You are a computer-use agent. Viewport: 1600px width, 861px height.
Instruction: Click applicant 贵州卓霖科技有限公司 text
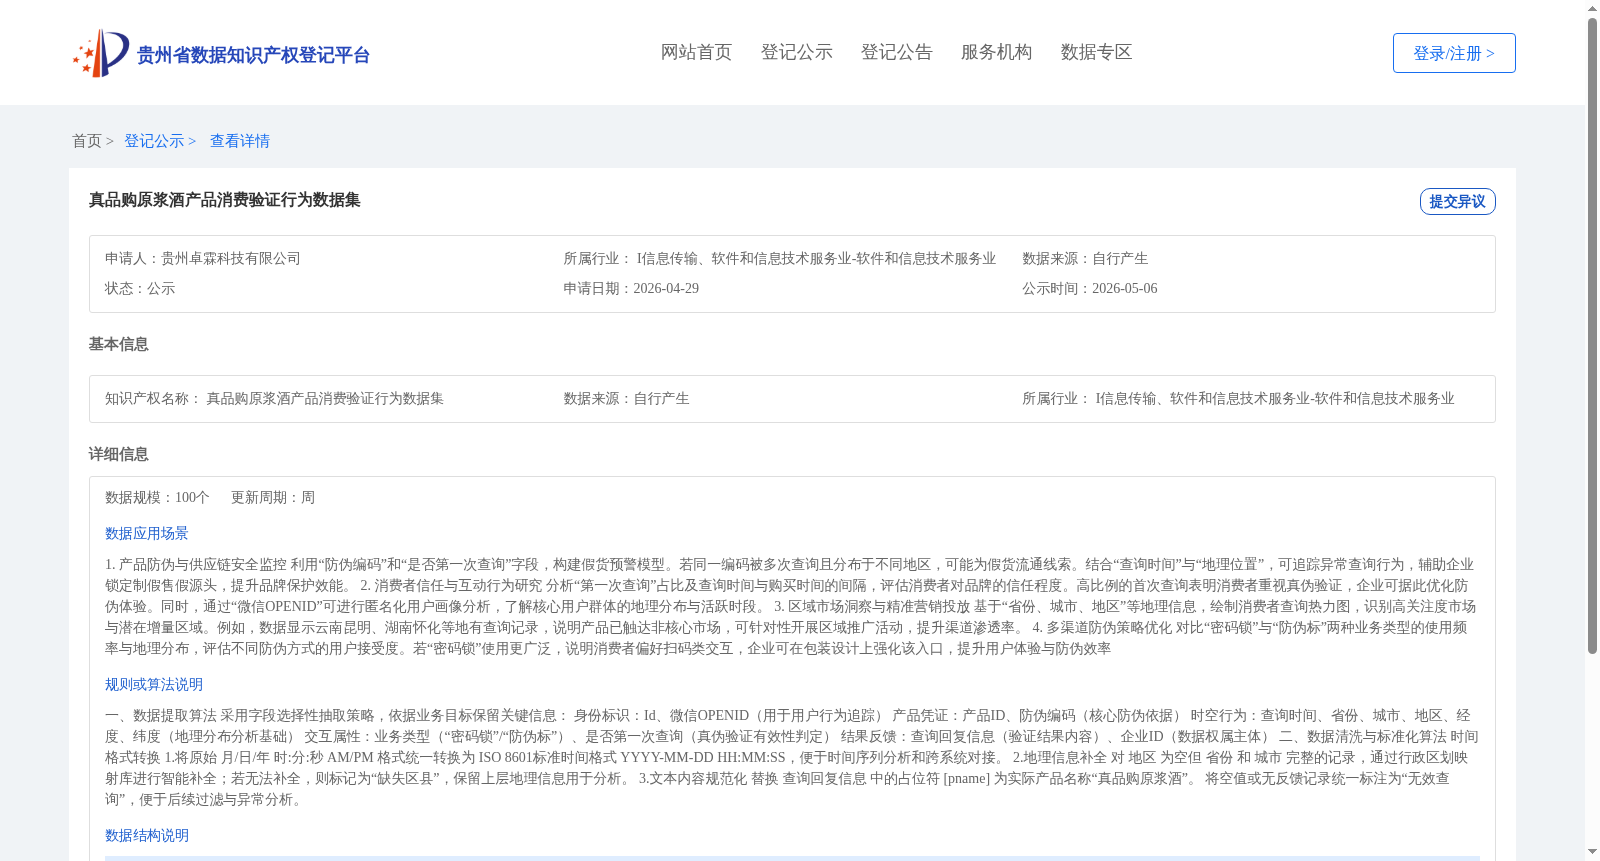(x=231, y=258)
